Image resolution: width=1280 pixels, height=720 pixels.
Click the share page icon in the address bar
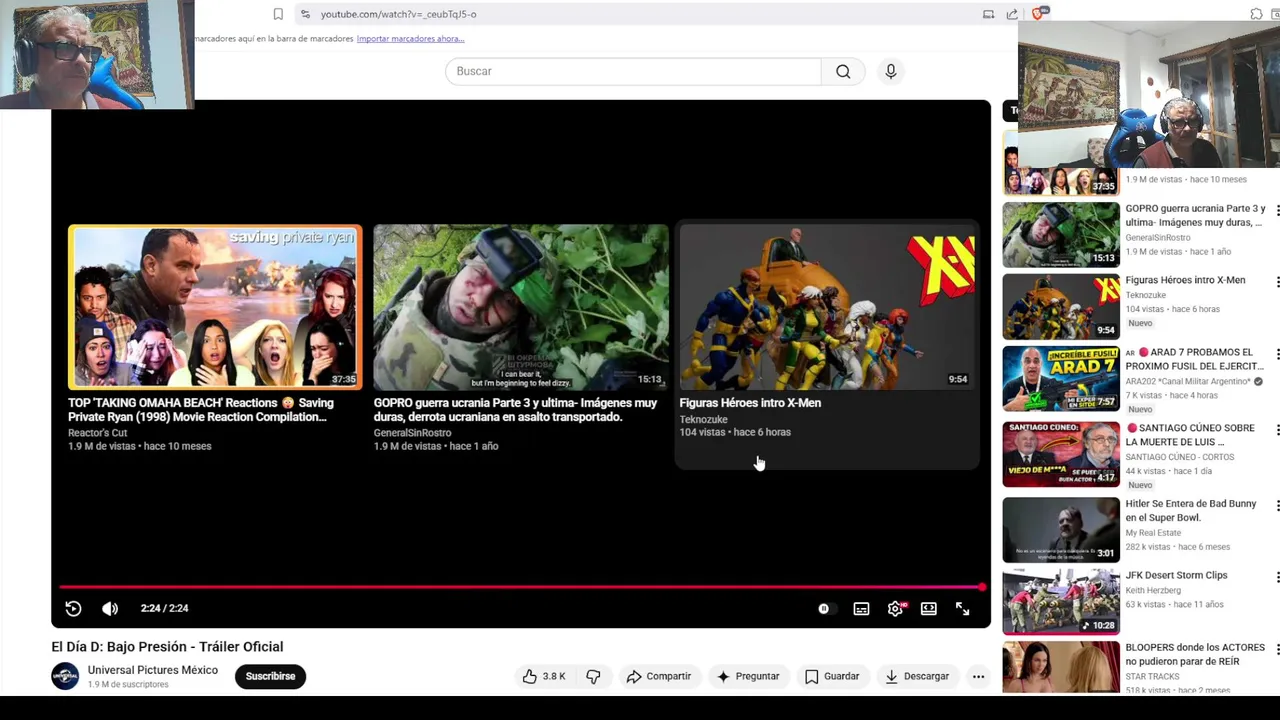coord(1012,14)
